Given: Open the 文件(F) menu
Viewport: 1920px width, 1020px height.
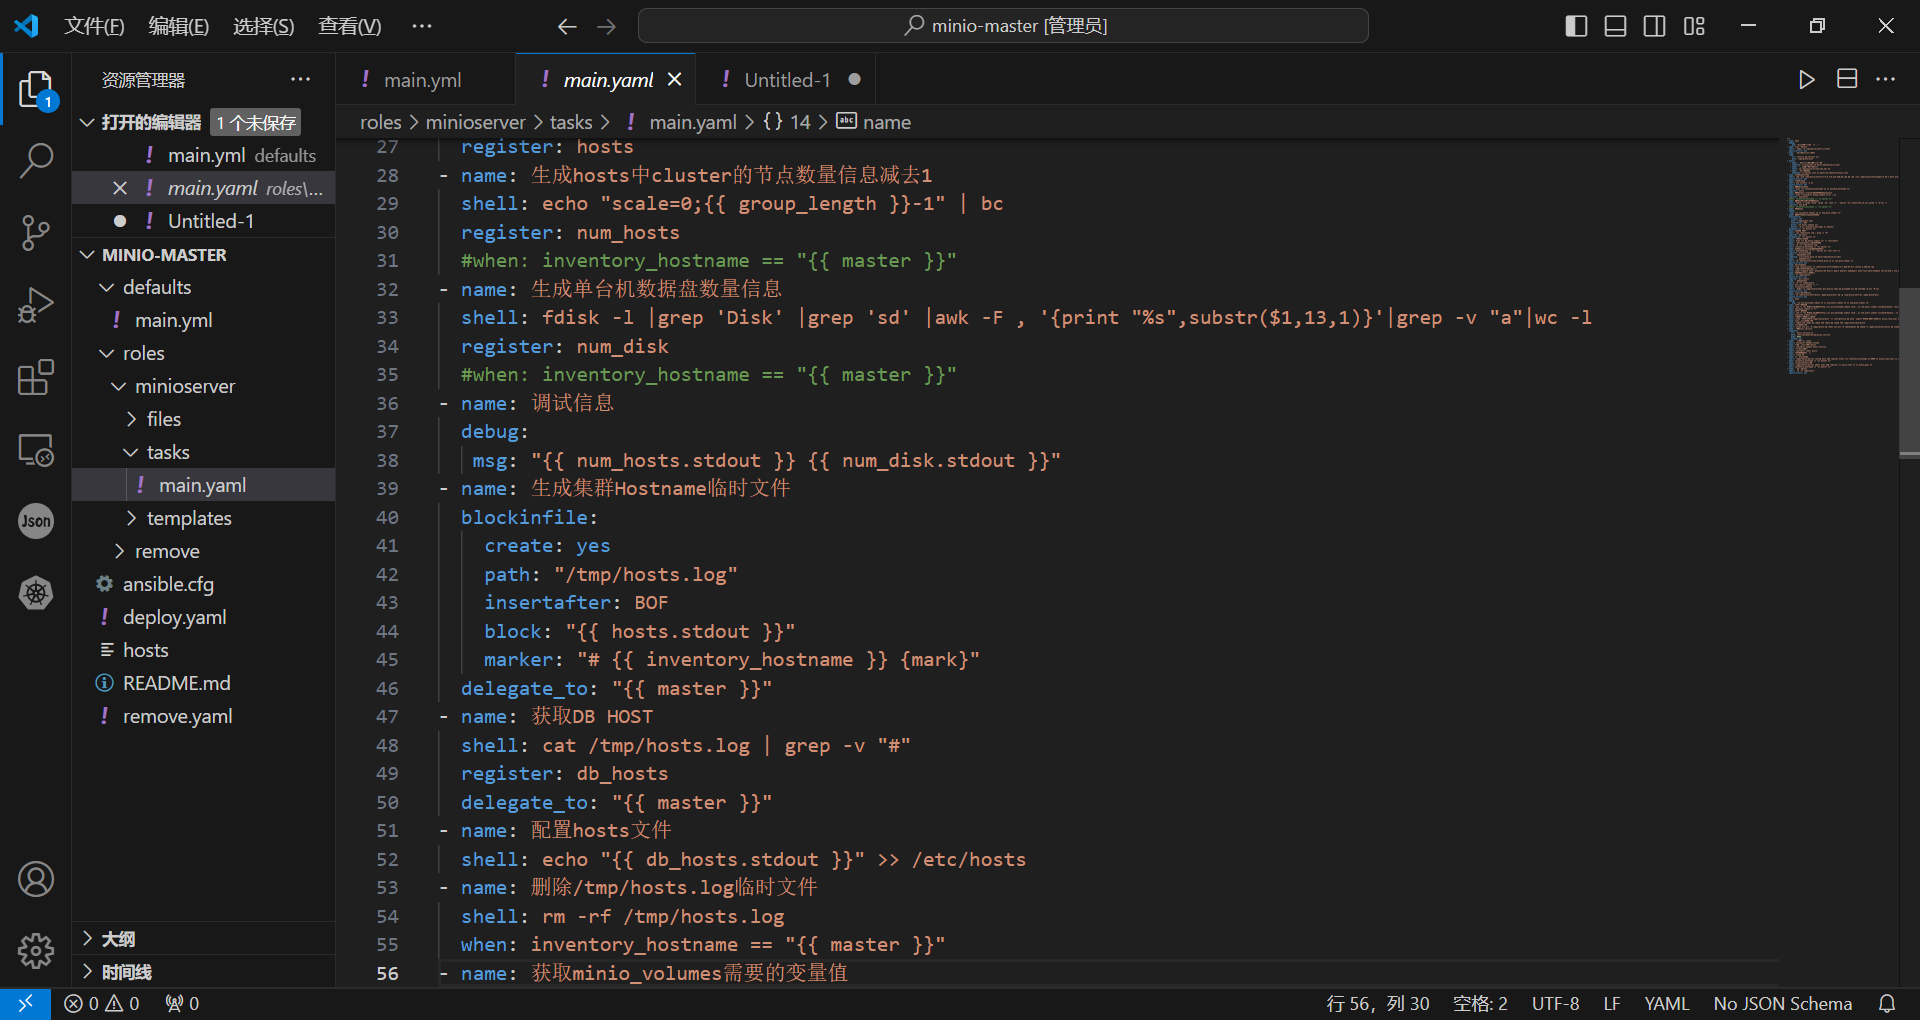Looking at the screenshot, I should click(x=94, y=26).
